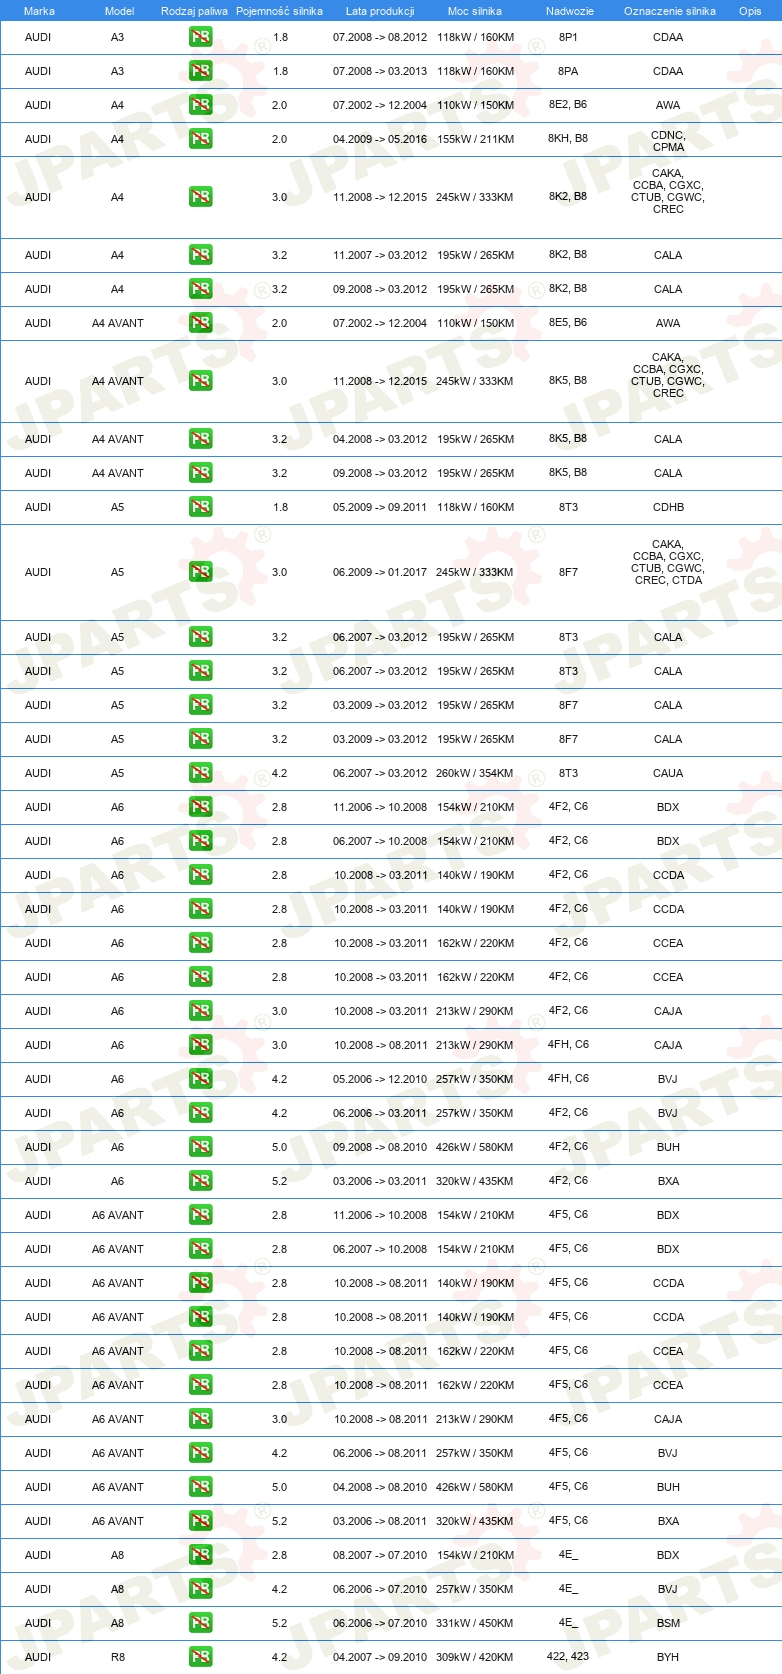The image size is (782, 1674).
Task: Select body code cell 8PA
Action: point(568,71)
